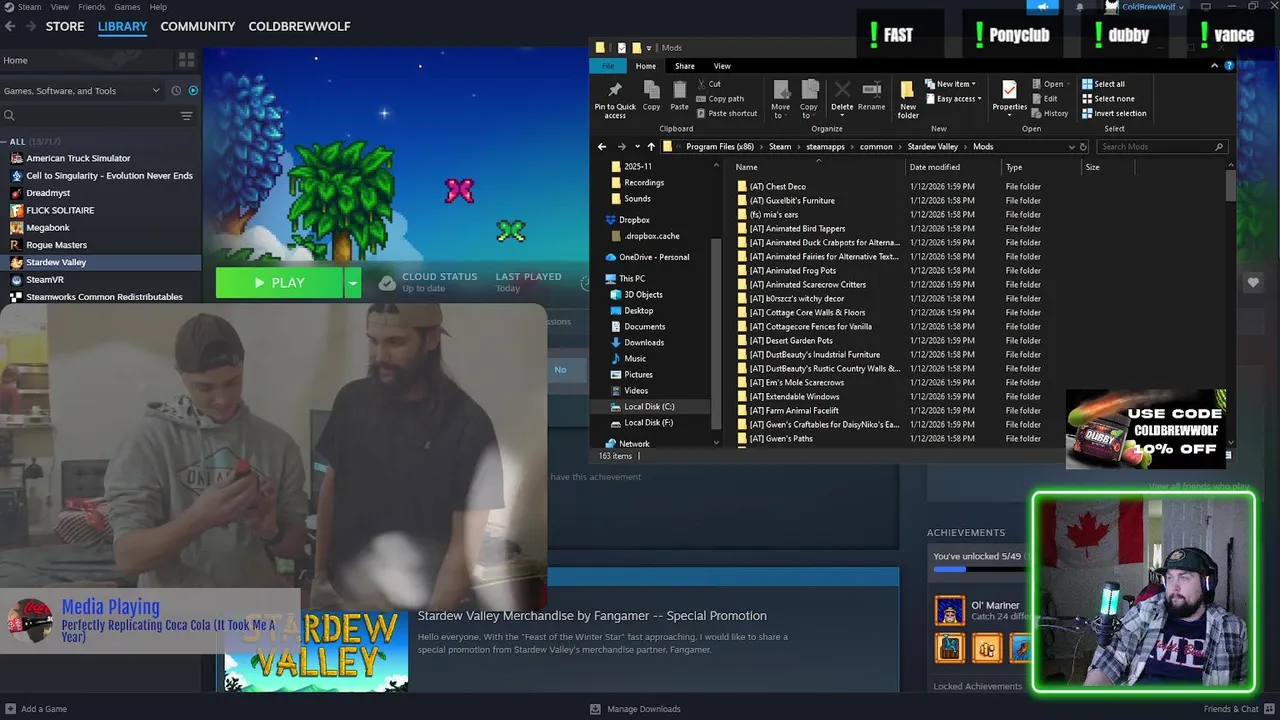Open Steam library advanced filters icon
Screen dimensions: 1280x720
[x=186, y=116]
